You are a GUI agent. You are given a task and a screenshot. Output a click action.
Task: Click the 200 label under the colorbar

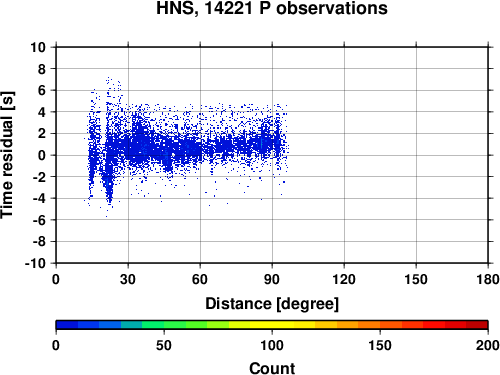pos(487,345)
